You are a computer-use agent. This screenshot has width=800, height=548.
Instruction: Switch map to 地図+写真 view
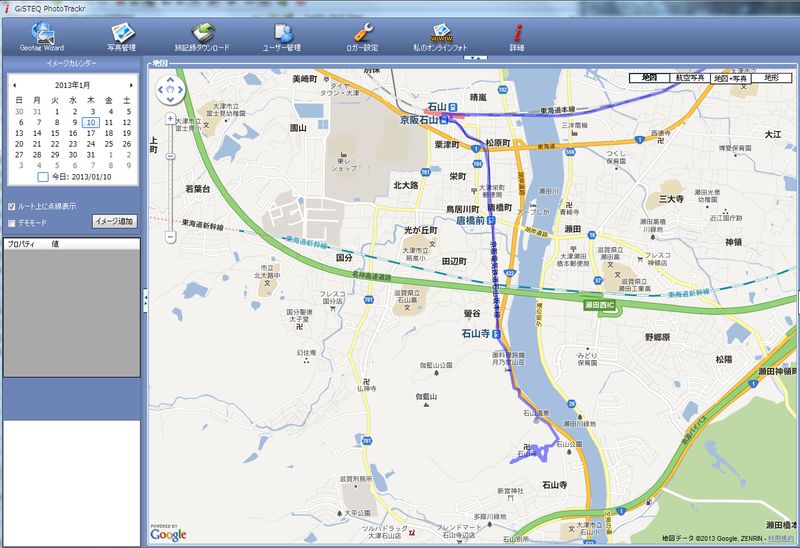coord(731,78)
